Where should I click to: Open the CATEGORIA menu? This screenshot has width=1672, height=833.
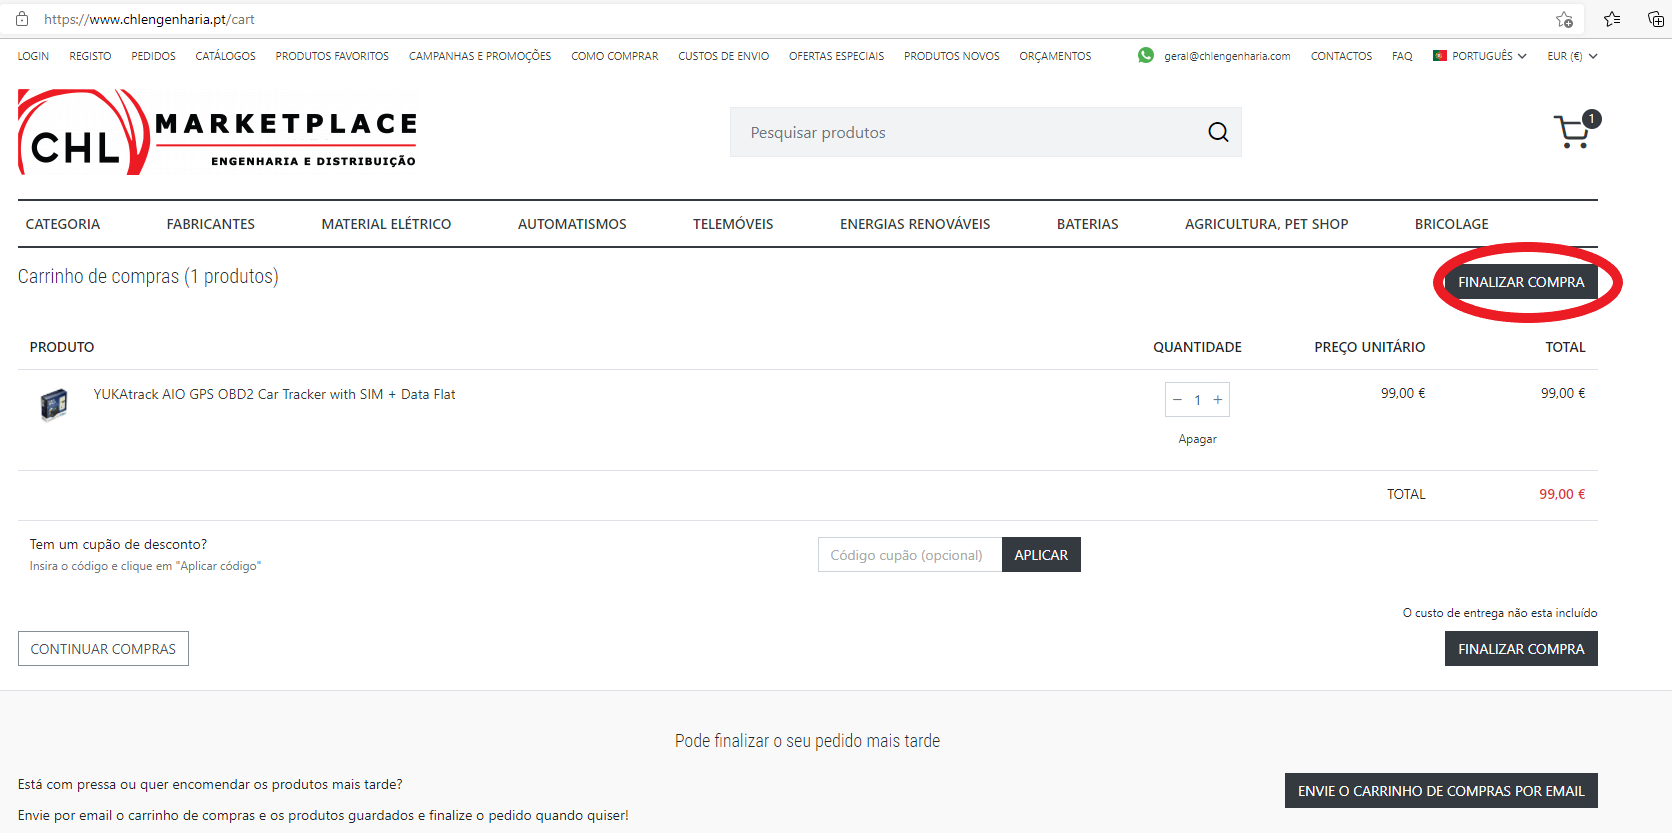point(63,224)
